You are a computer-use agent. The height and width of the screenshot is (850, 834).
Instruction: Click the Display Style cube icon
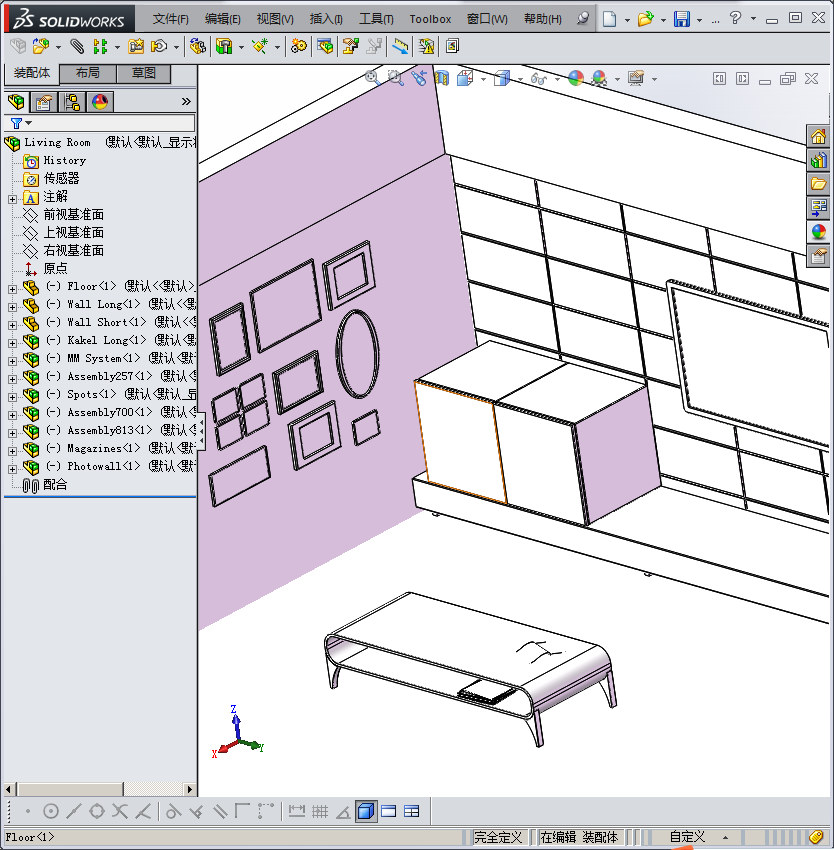(502, 78)
